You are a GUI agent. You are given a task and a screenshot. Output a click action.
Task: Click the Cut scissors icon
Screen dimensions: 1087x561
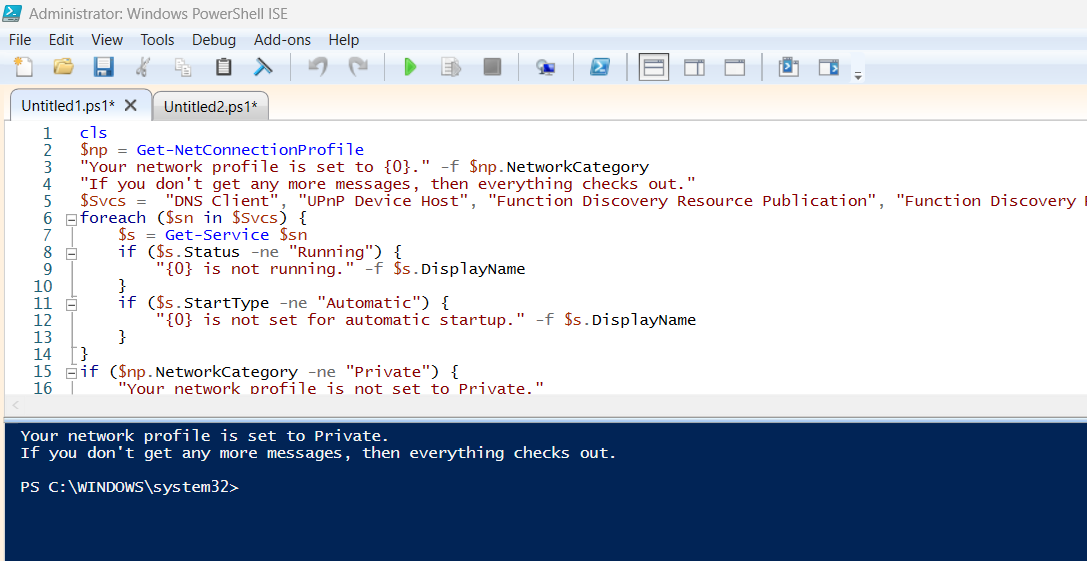click(x=143, y=67)
